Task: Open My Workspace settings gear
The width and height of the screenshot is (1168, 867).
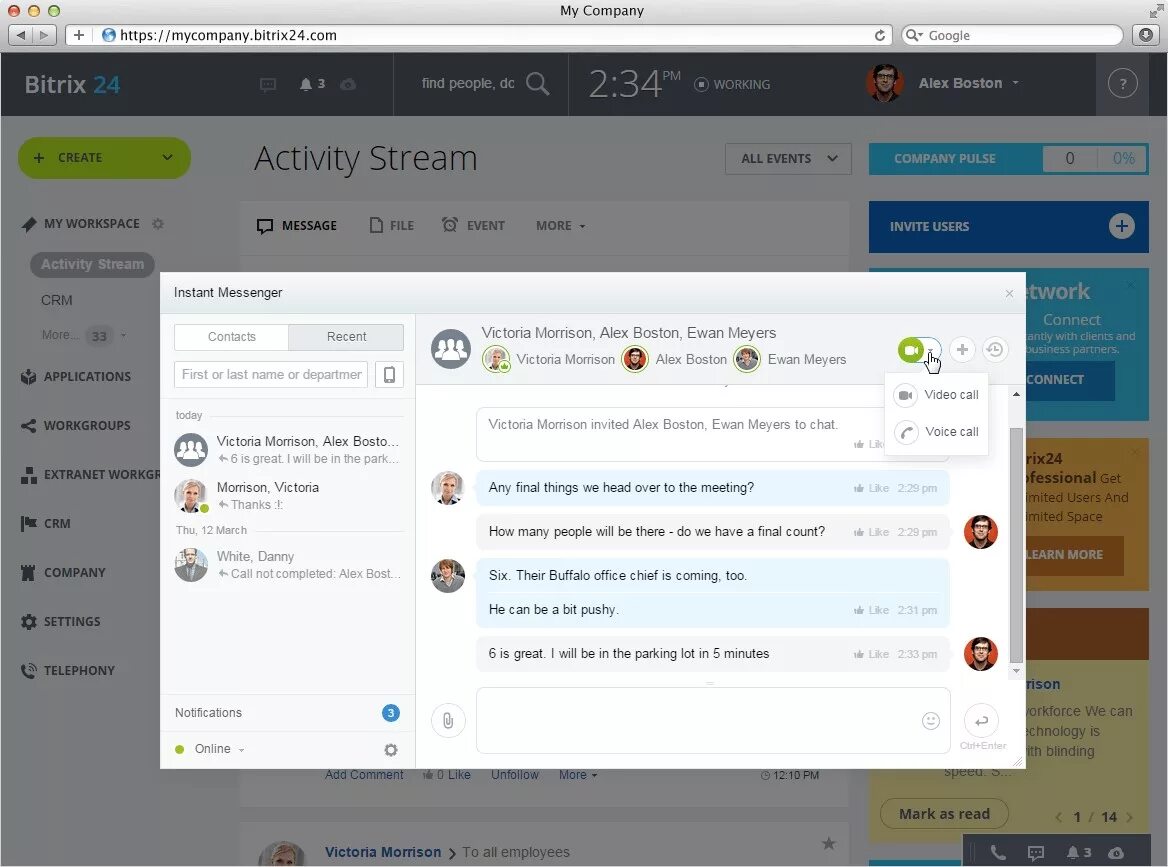Action: click(x=158, y=223)
